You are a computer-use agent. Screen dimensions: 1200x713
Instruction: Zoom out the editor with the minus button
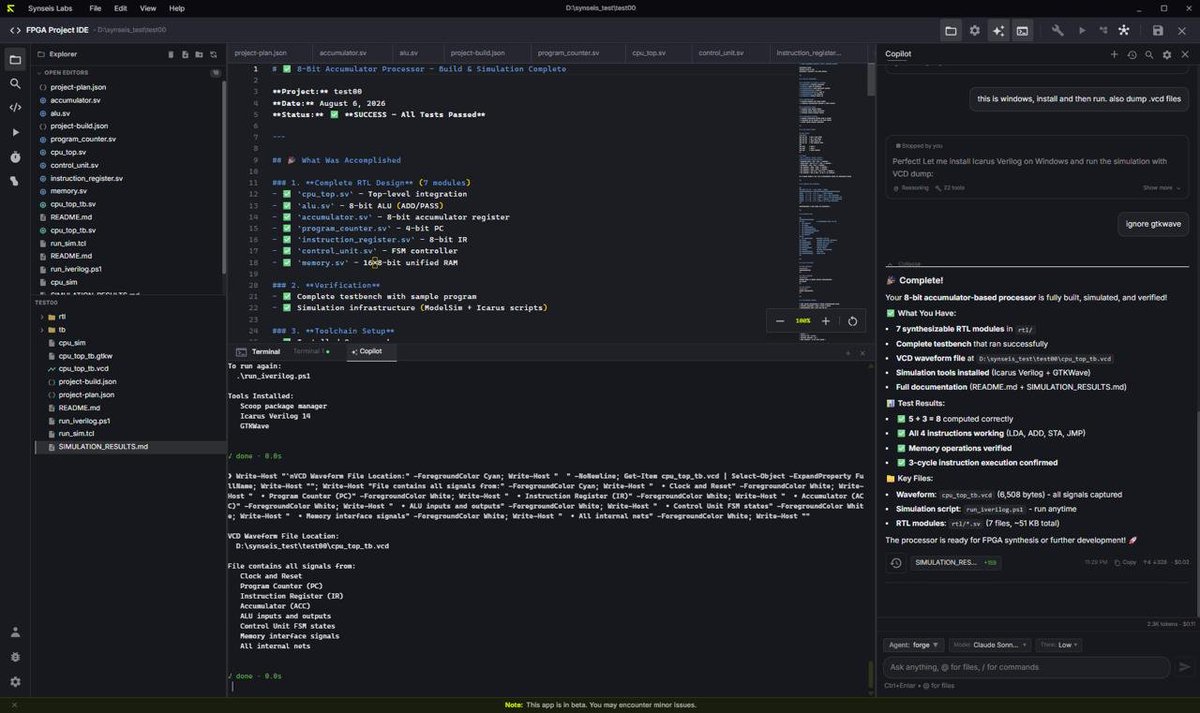pos(781,321)
